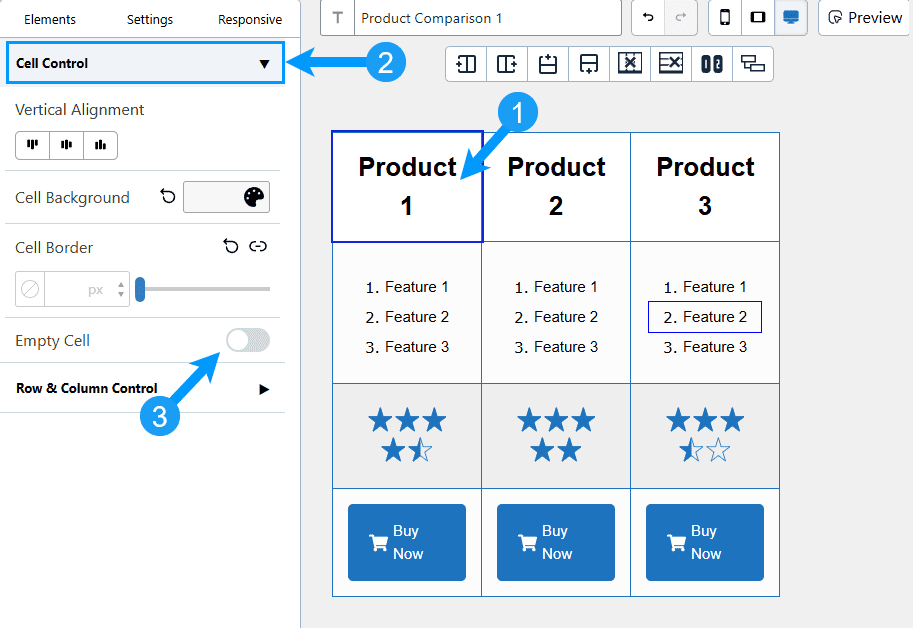
Task: Click the insert column left icon
Action: click(466, 64)
